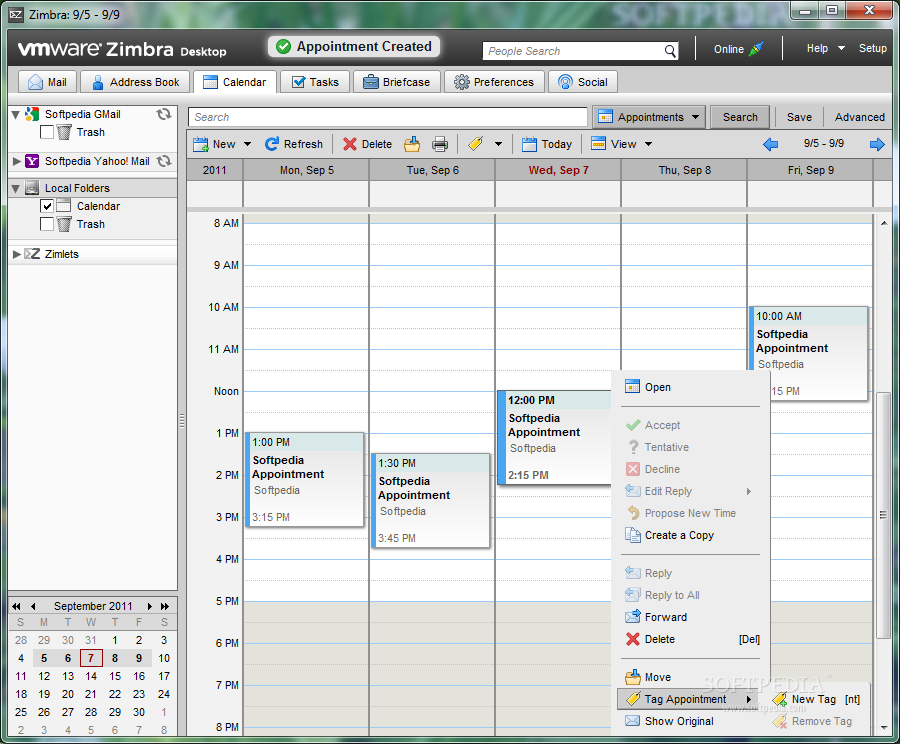Click the People Search input field

coord(572,51)
